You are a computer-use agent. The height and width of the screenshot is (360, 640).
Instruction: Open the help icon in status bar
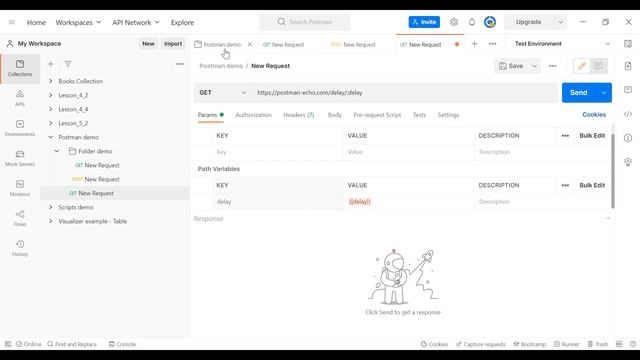(x=633, y=344)
